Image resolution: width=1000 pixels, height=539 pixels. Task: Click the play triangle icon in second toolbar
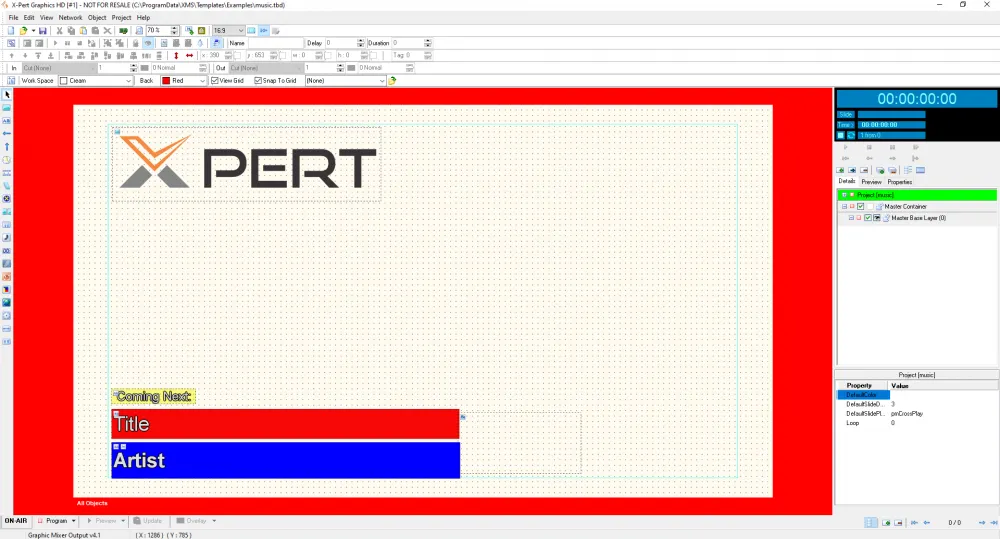click(x=55, y=43)
